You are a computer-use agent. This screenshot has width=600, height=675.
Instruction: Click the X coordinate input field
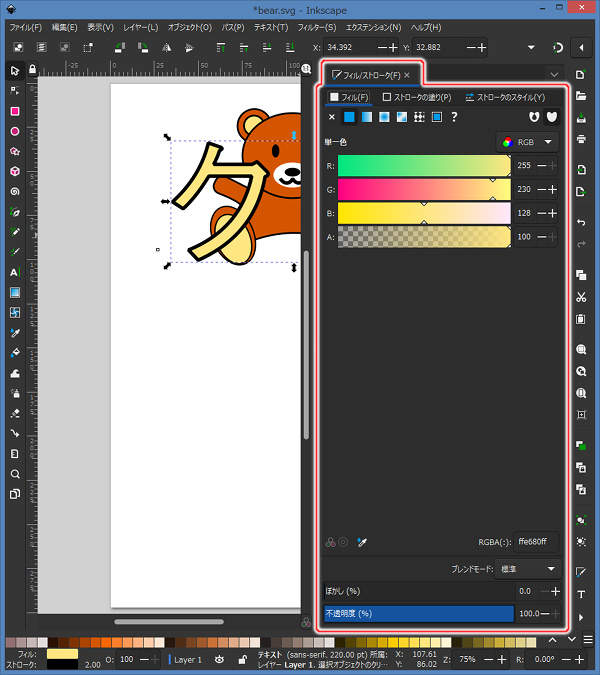[x=349, y=47]
